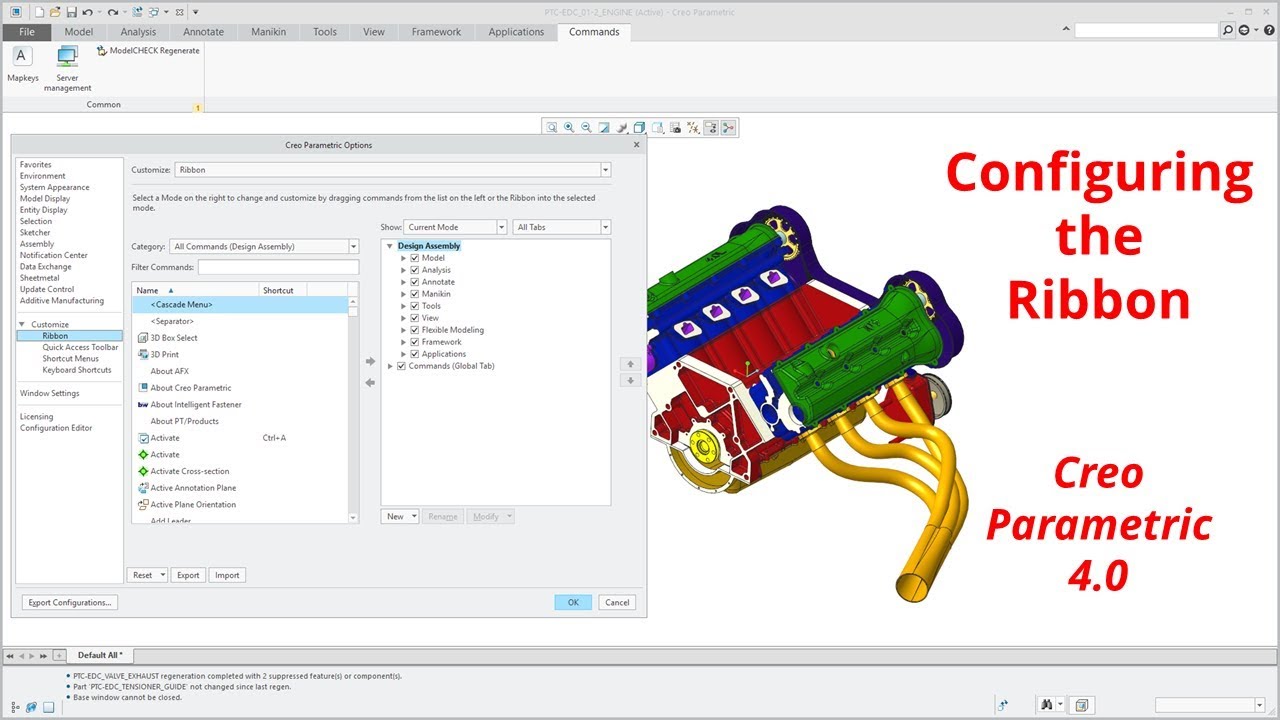Click the Export button
The width and height of the screenshot is (1280, 720).
coord(187,575)
